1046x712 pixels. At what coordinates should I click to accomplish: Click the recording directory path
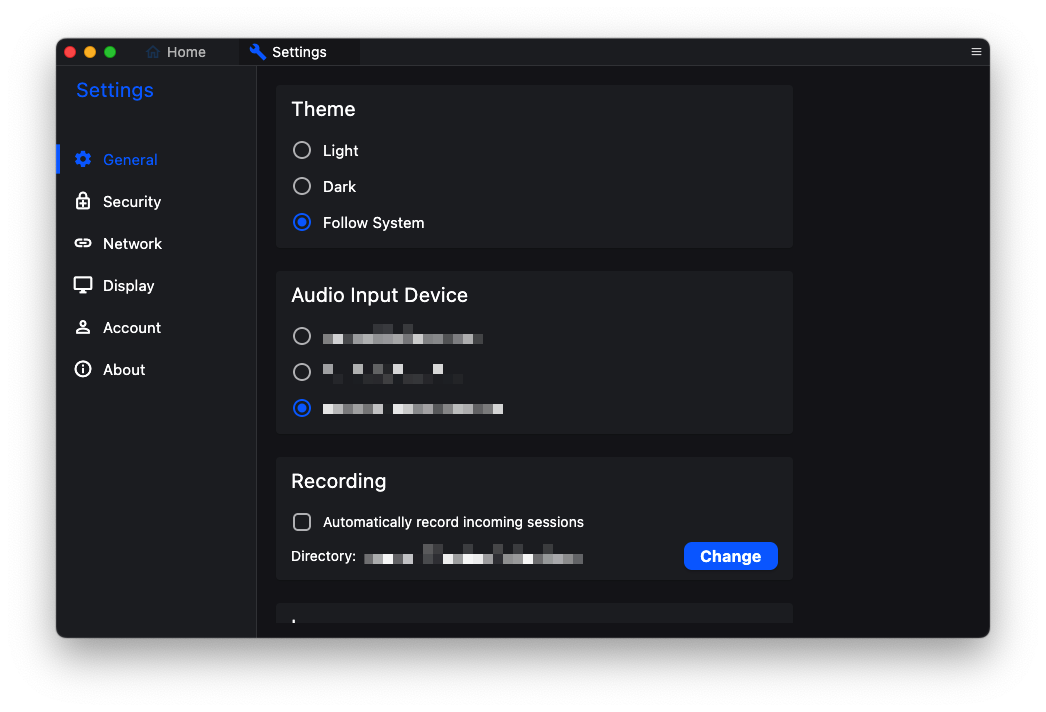tap(475, 557)
